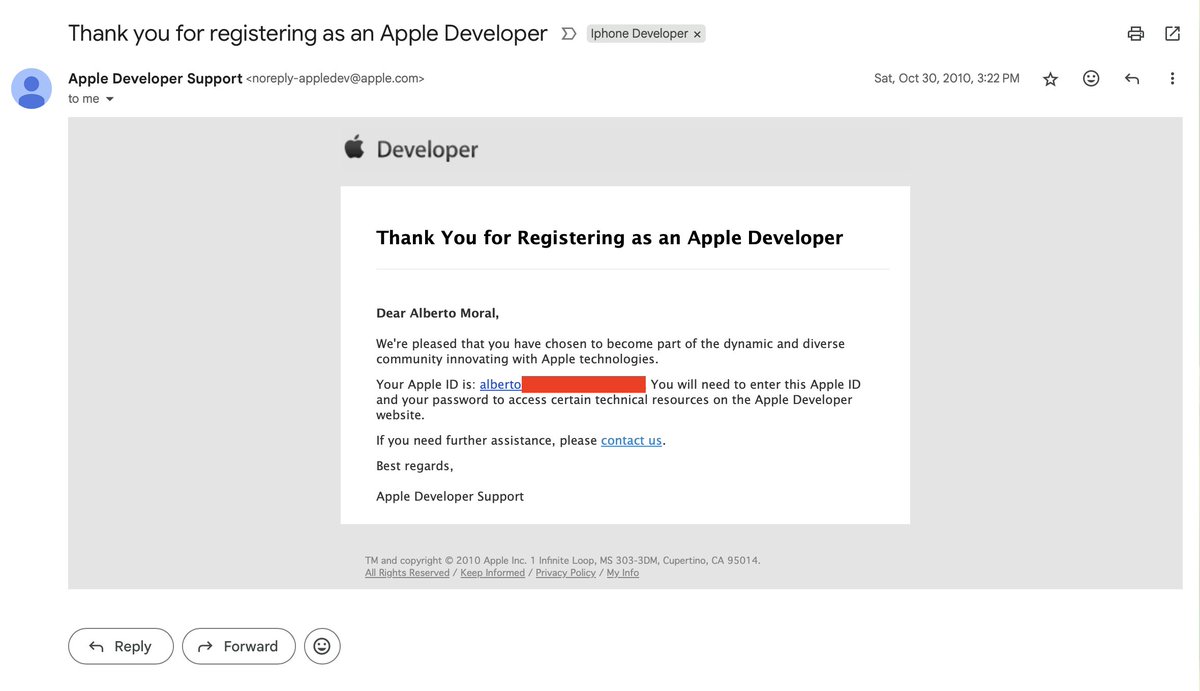Viewport: 1200px width, 691px height.
Task: Print this email with the printer icon
Action: click(1135, 33)
